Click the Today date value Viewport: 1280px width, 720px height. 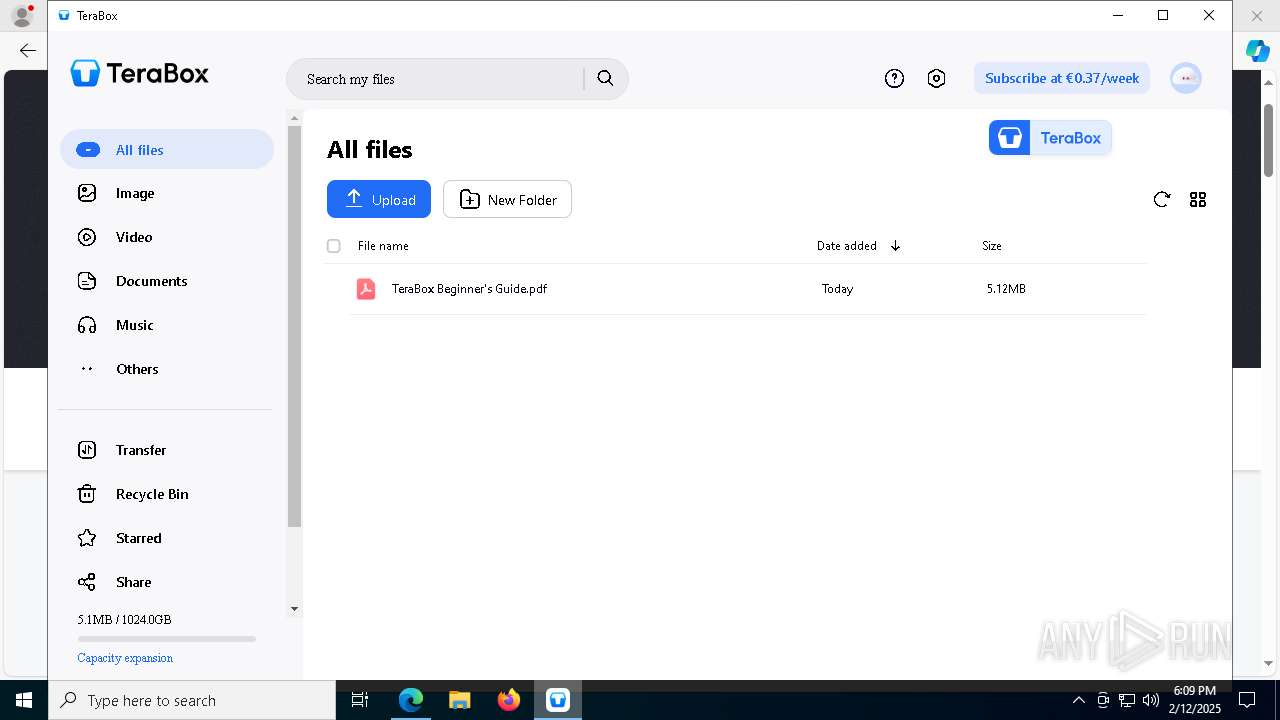coord(838,289)
